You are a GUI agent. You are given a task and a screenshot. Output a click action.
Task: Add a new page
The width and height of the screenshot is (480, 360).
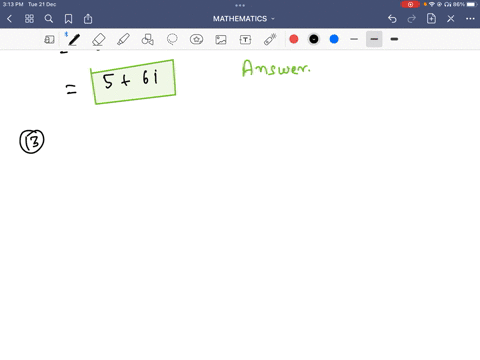431,19
